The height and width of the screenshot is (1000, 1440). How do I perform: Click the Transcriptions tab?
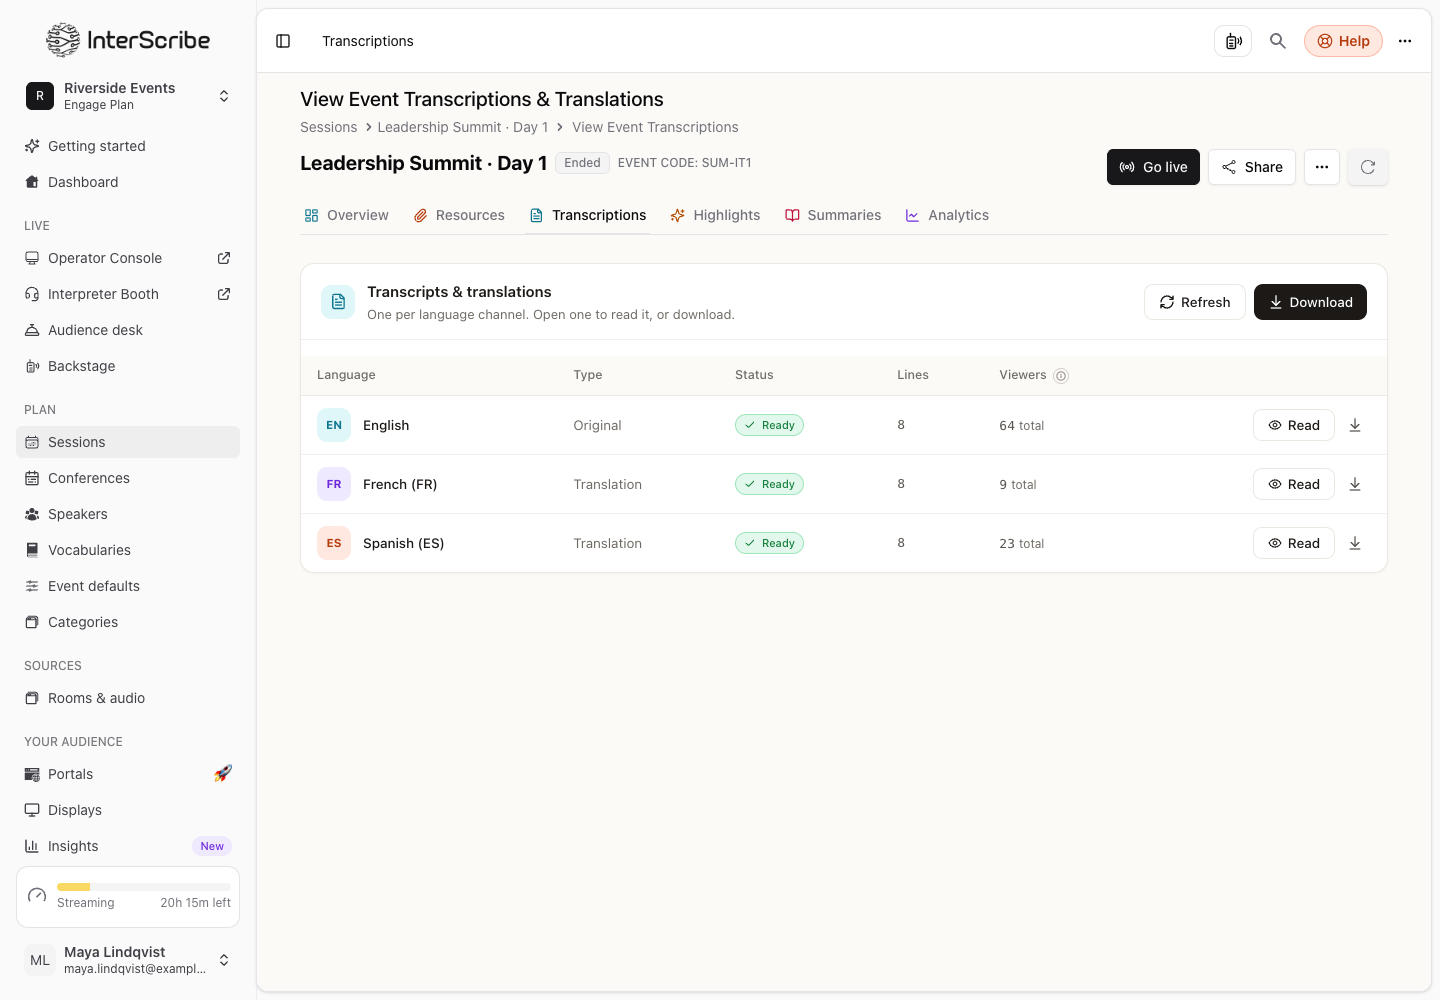(588, 215)
